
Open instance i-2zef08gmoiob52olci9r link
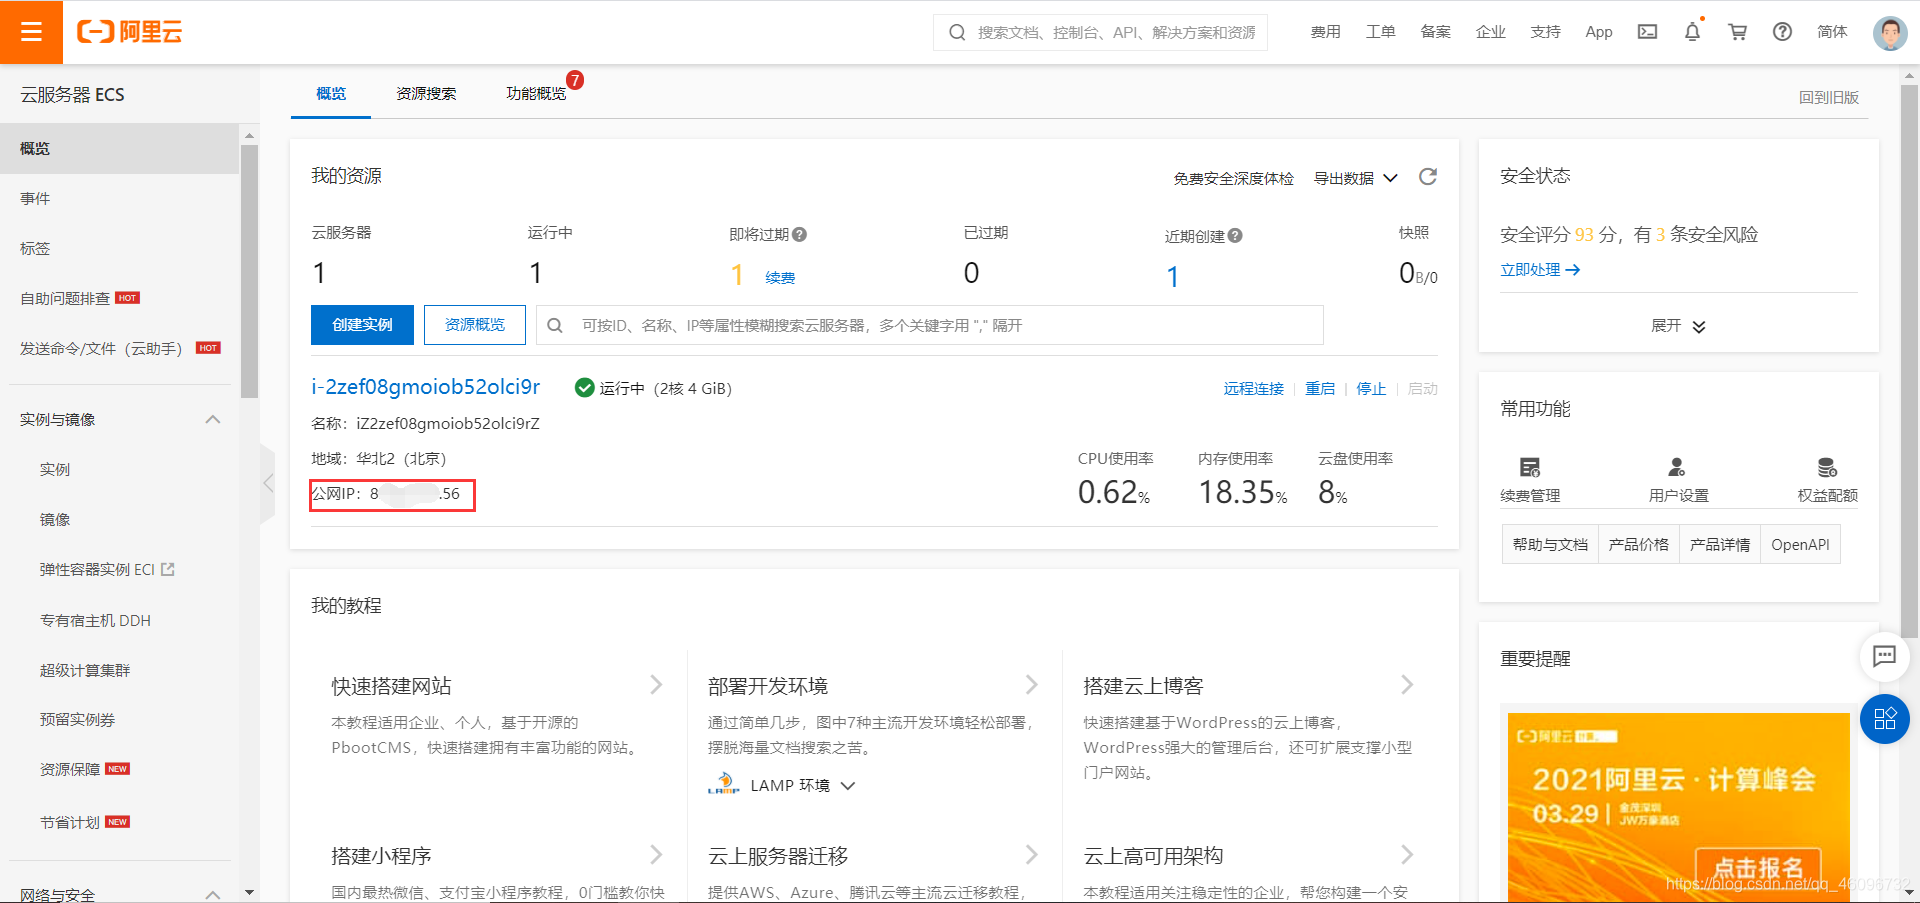point(426,387)
